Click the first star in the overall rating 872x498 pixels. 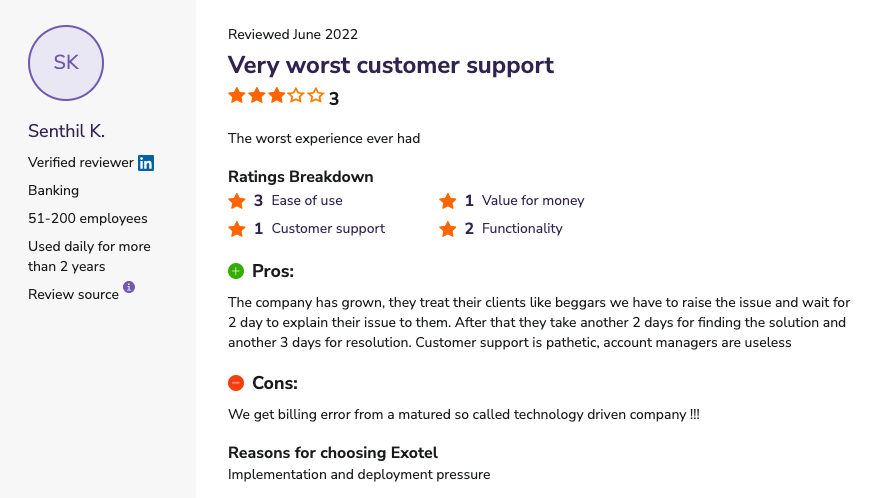pyautogui.click(x=237, y=96)
